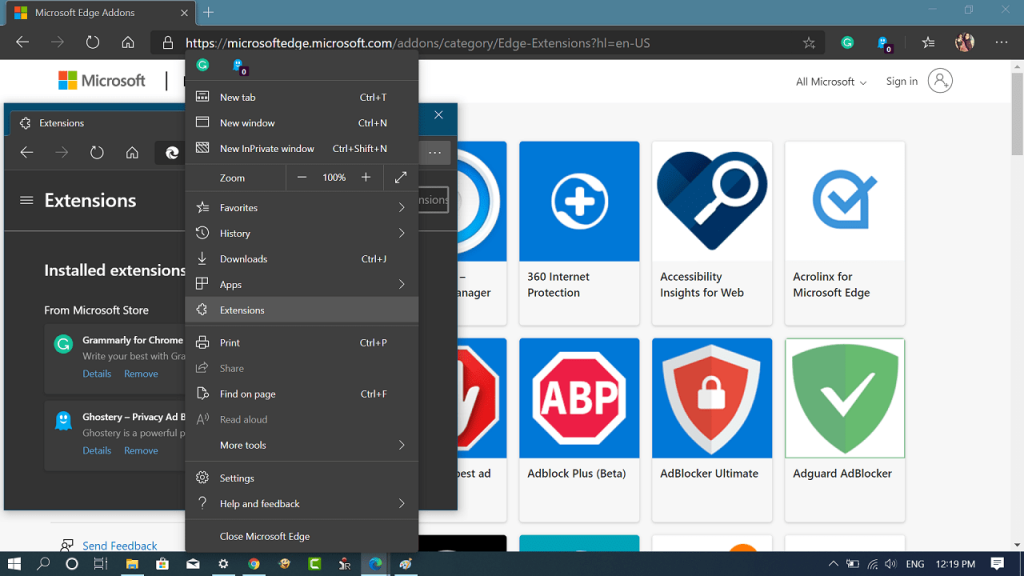Click the Grammarly icon at top of menu
The image size is (1024, 576).
coord(203,65)
